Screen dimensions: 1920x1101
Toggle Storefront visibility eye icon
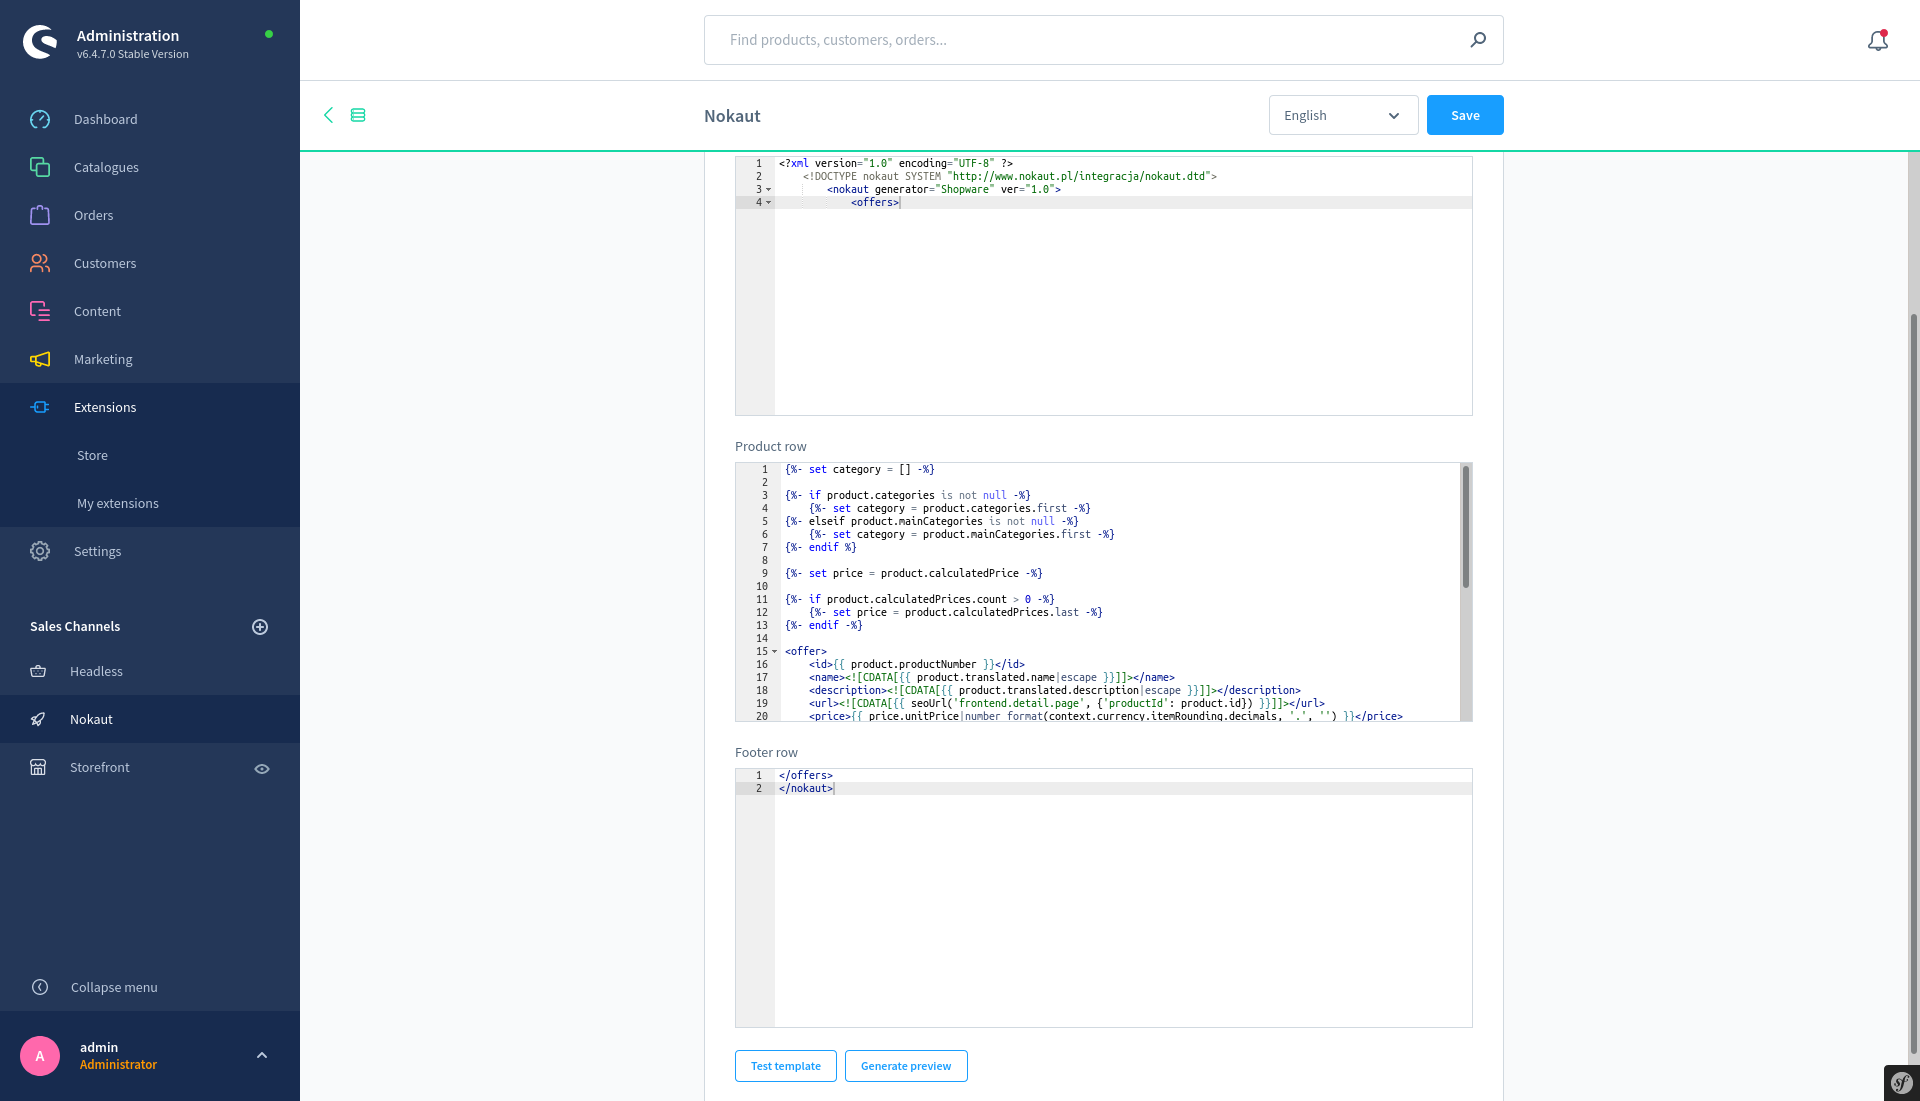pos(262,769)
